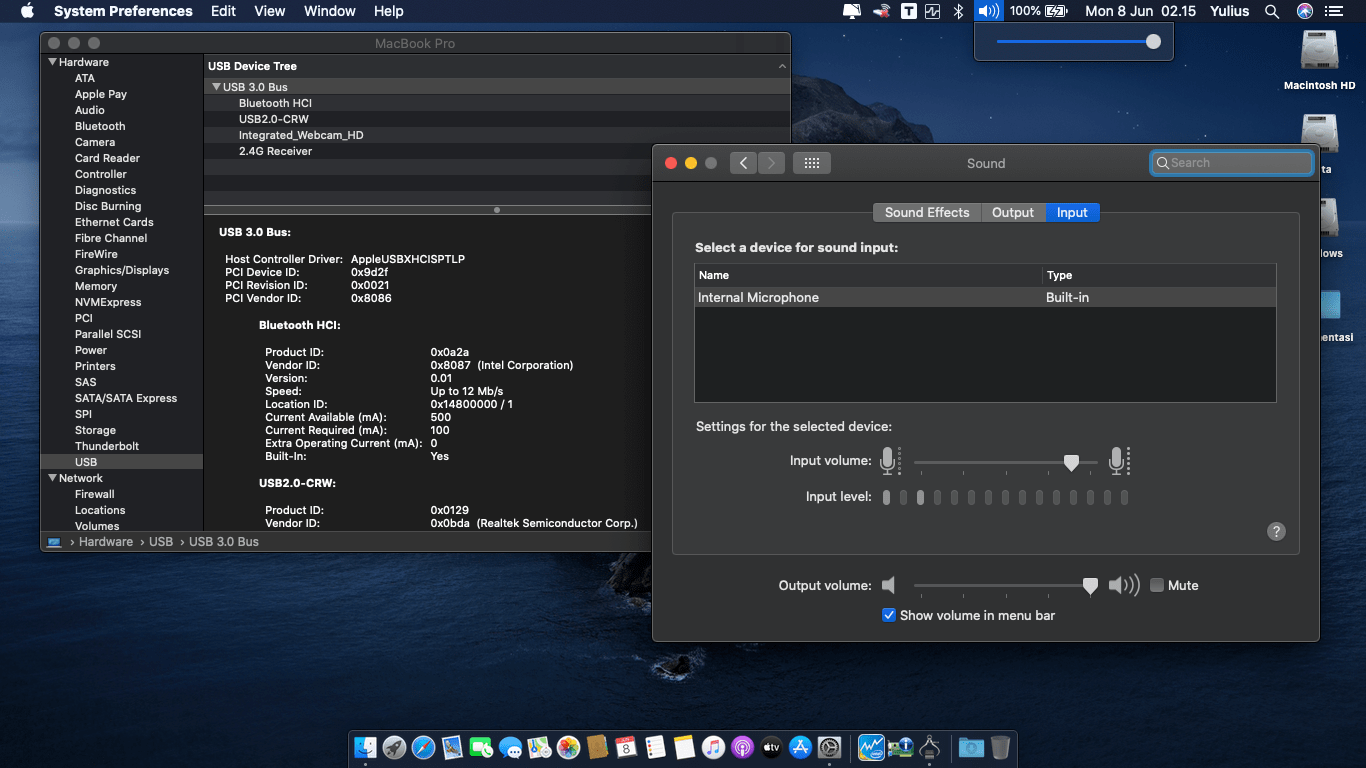The height and width of the screenshot is (768, 1366).
Task: Open Sound help with the question mark button
Action: coord(1276,531)
